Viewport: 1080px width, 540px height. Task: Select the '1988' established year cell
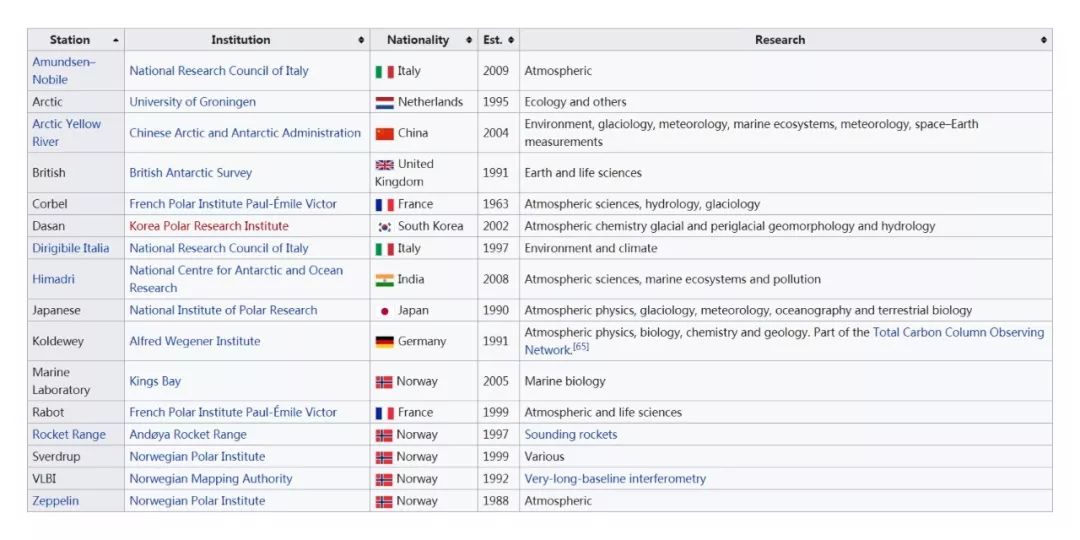click(x=499, y=501)
